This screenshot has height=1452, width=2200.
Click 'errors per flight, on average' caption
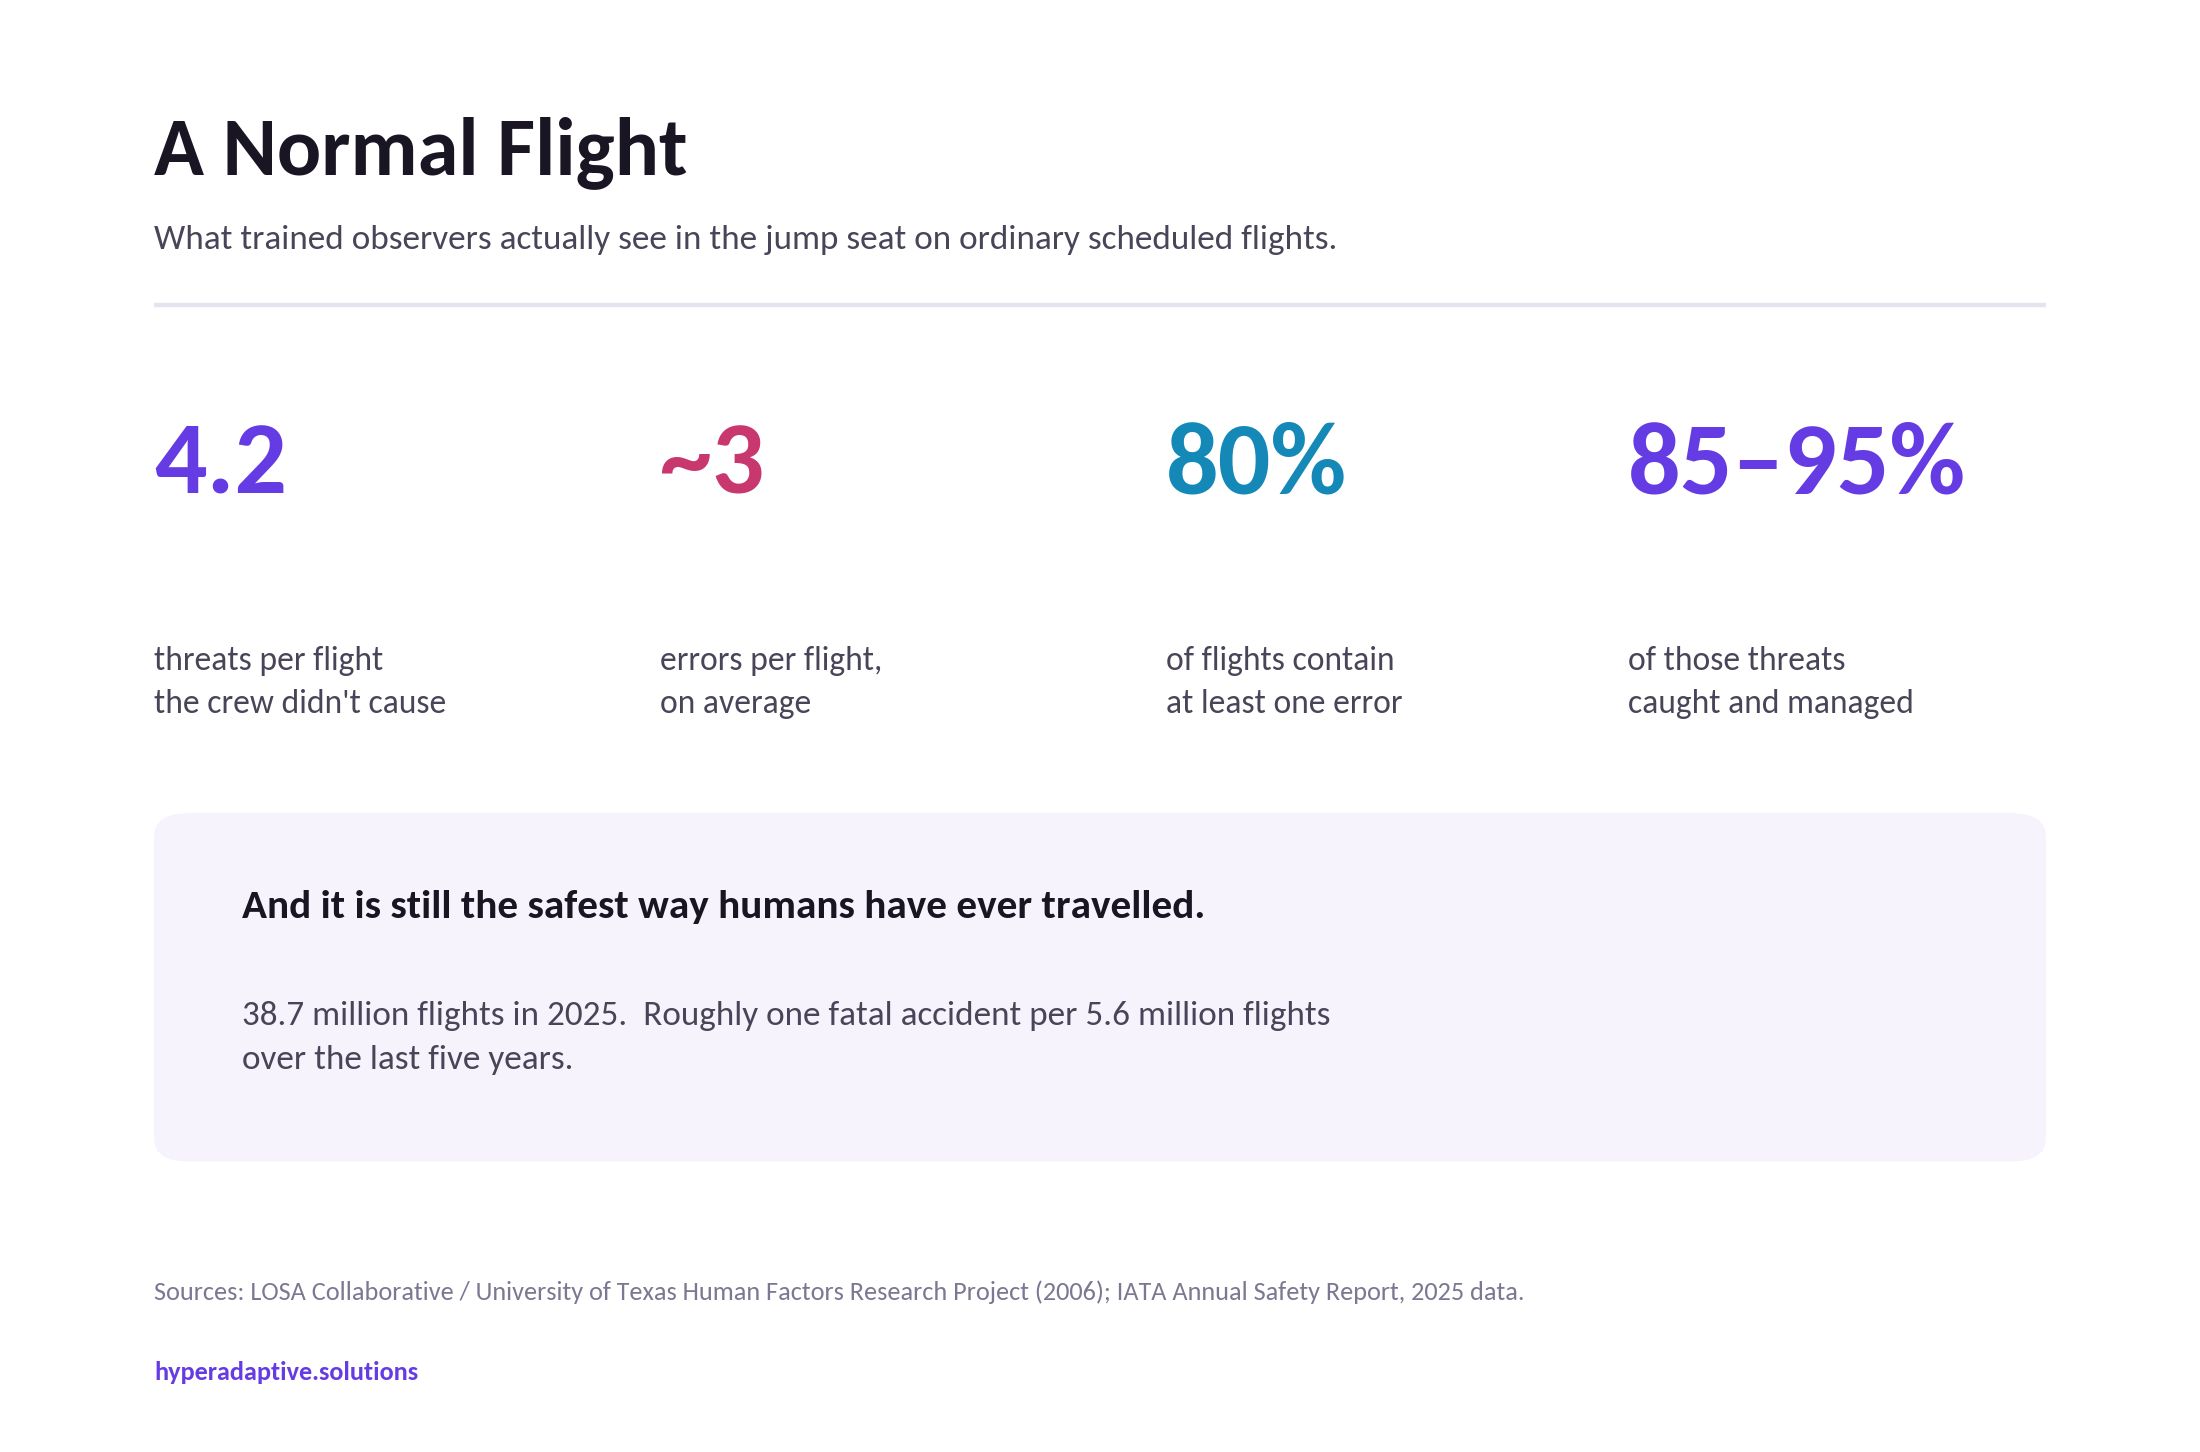(771, 681)
